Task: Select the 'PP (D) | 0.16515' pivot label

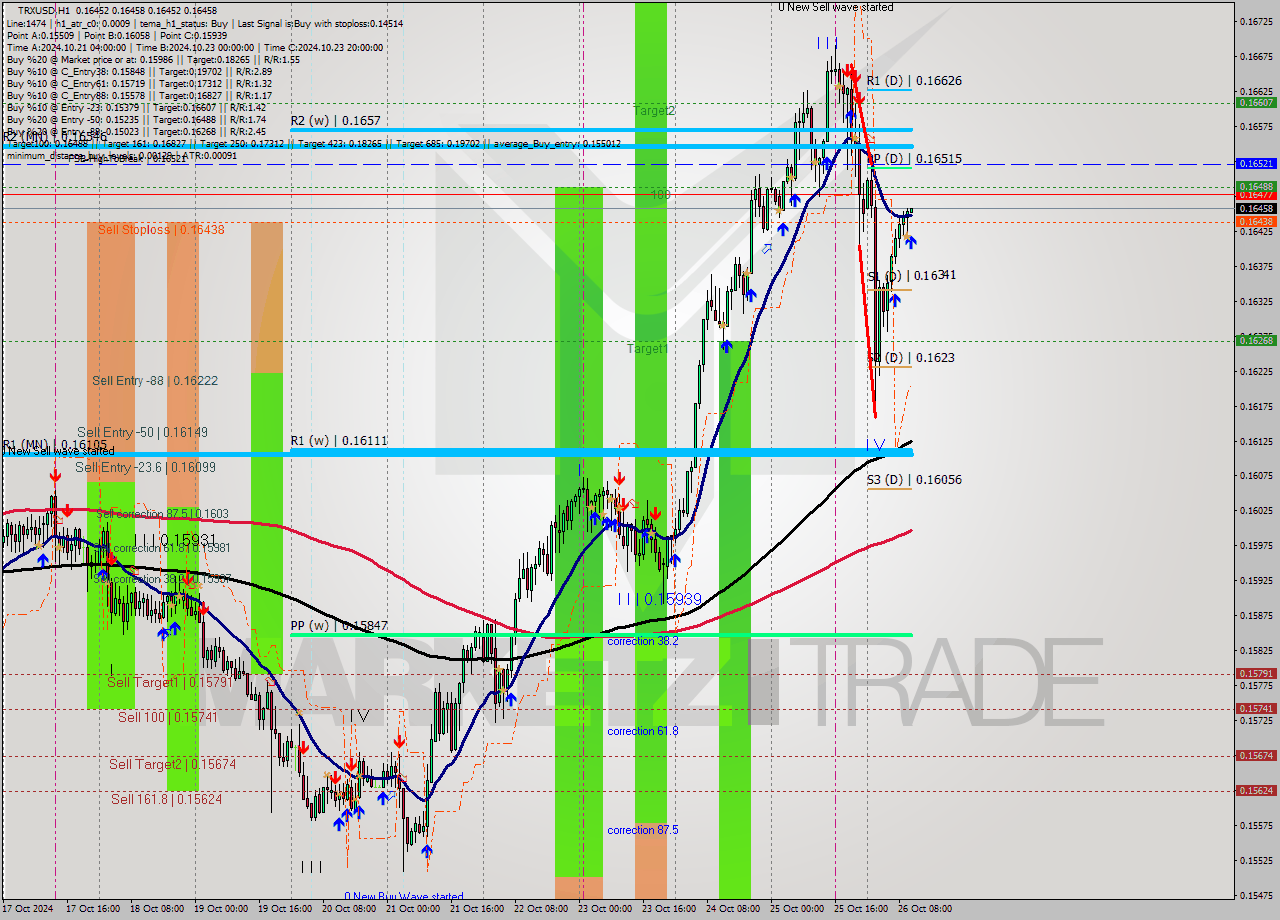Action: click(914, 159)
